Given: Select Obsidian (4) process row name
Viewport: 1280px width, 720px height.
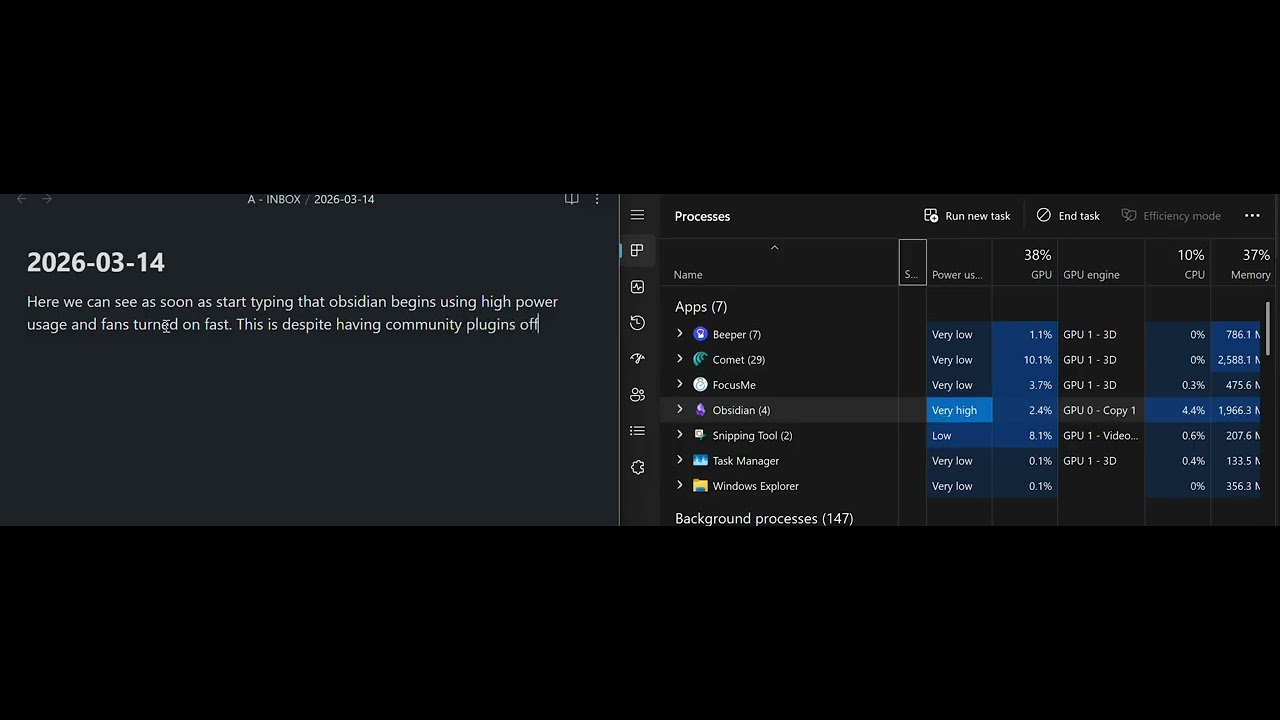Looking at the screenshot, I should tap(741, 410).
